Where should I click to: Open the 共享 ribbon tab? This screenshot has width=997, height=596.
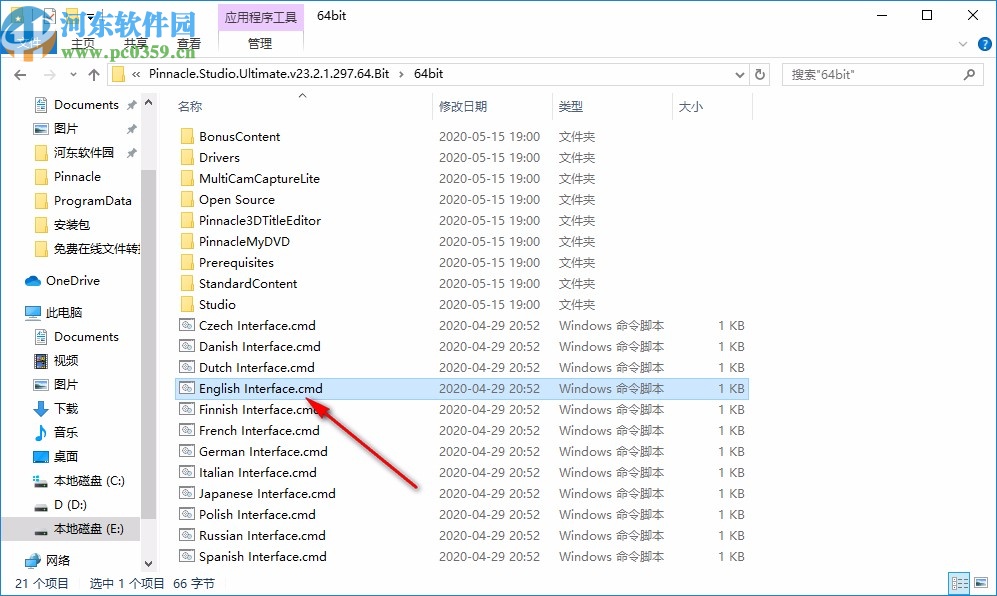[135, 43]
